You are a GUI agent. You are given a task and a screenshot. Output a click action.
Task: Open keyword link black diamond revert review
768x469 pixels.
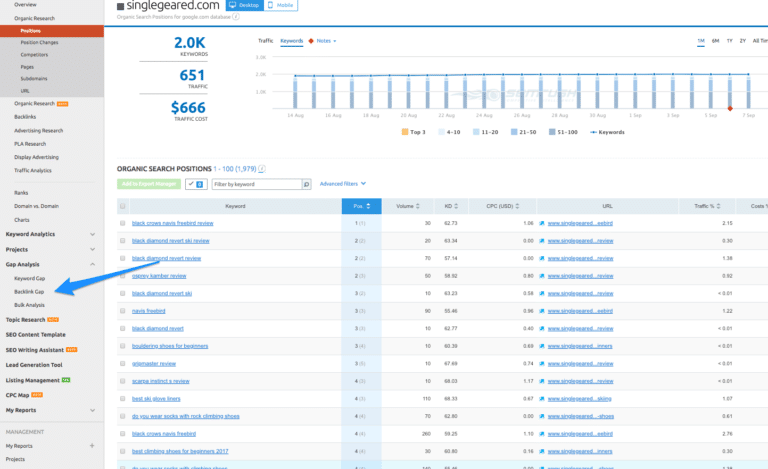[167, 258]
